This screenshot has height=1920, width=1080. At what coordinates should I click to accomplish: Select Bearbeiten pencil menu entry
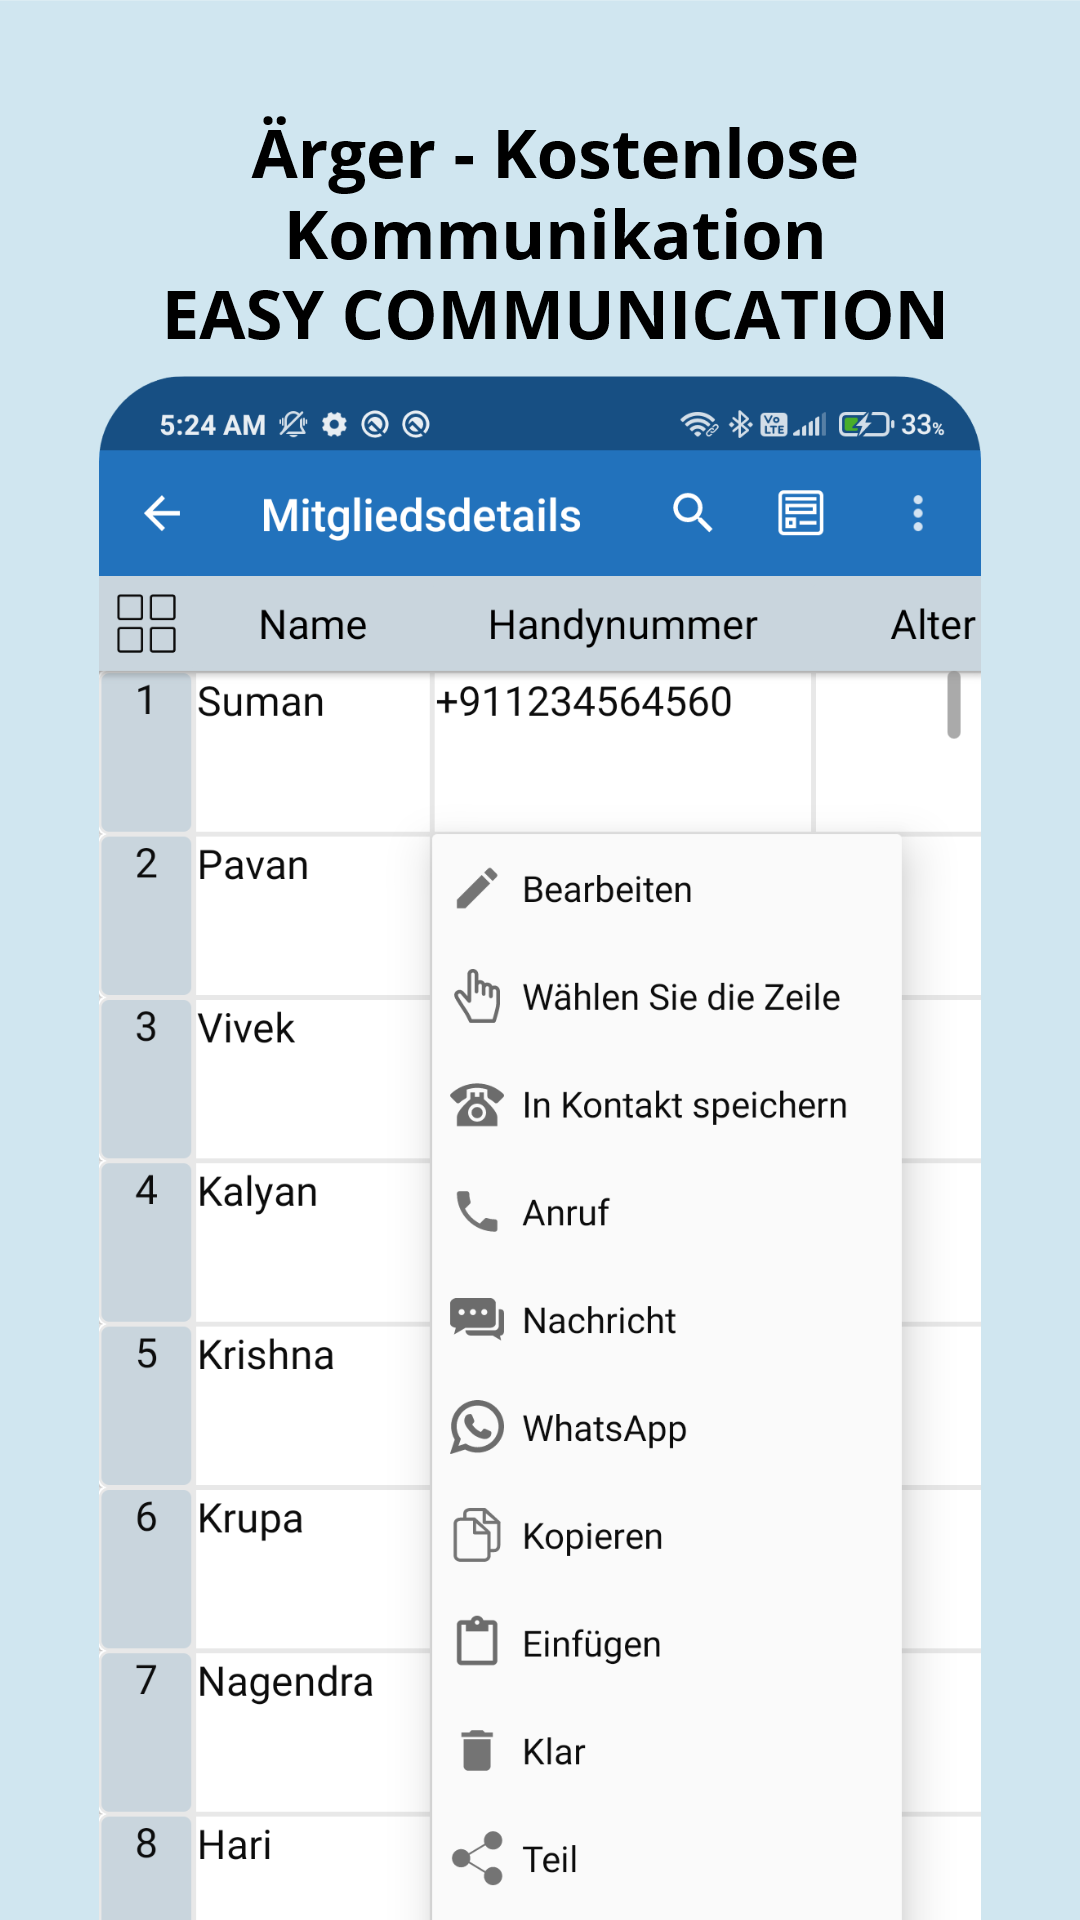[666, 889]
